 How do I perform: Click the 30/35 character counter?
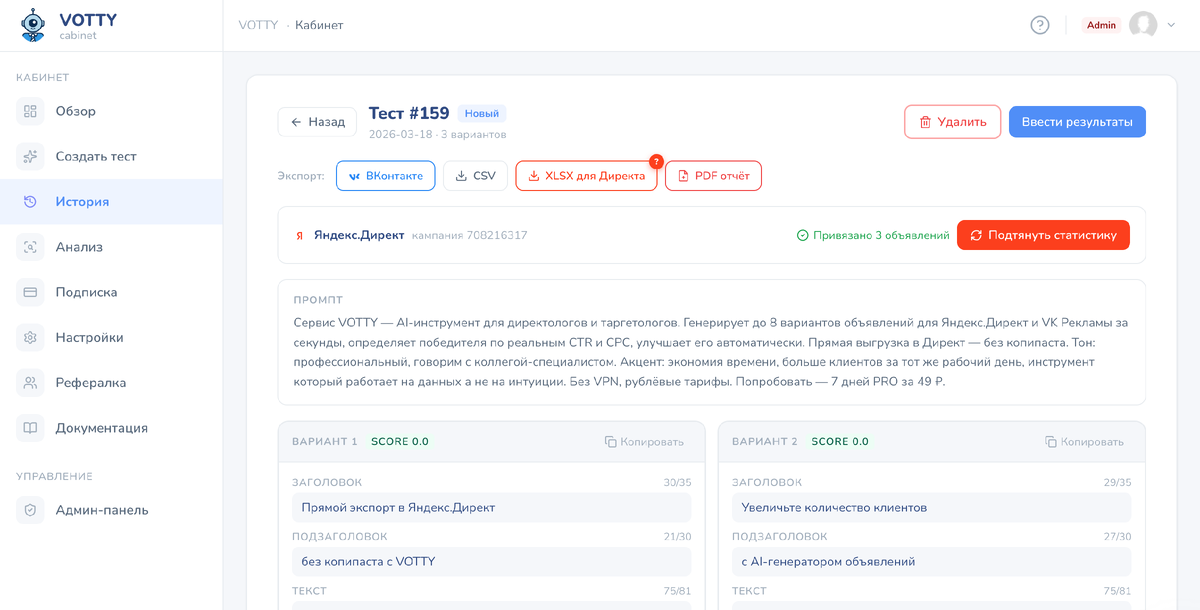pos(677,483)
